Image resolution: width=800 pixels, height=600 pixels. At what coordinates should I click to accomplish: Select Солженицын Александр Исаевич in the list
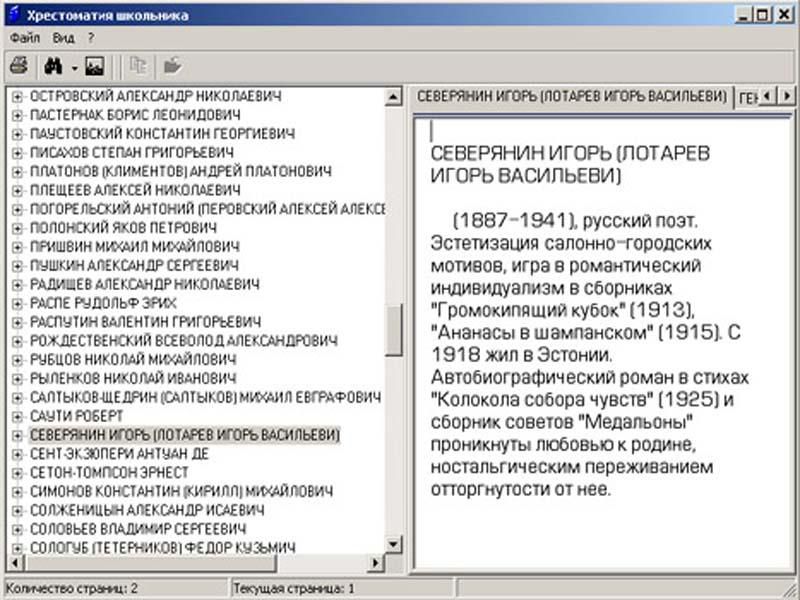[x=148, y=510]
